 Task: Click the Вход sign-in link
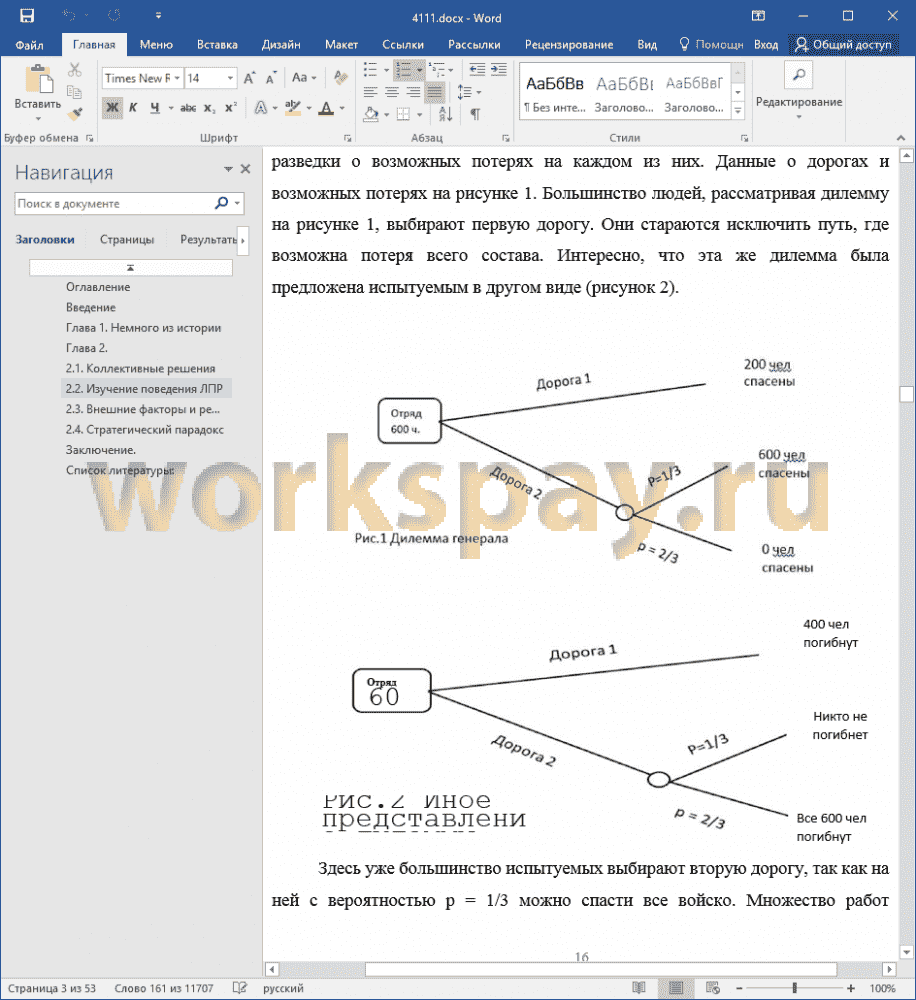[x=765, y=45]
